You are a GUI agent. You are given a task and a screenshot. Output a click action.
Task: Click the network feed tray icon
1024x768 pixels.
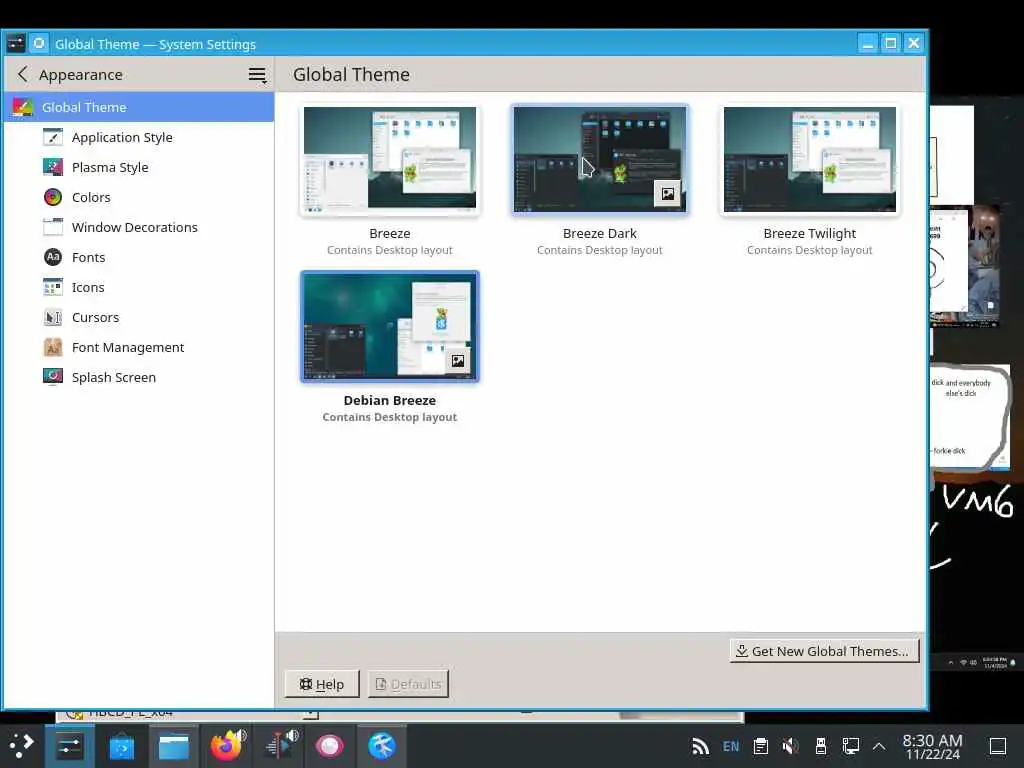(701, 746)
